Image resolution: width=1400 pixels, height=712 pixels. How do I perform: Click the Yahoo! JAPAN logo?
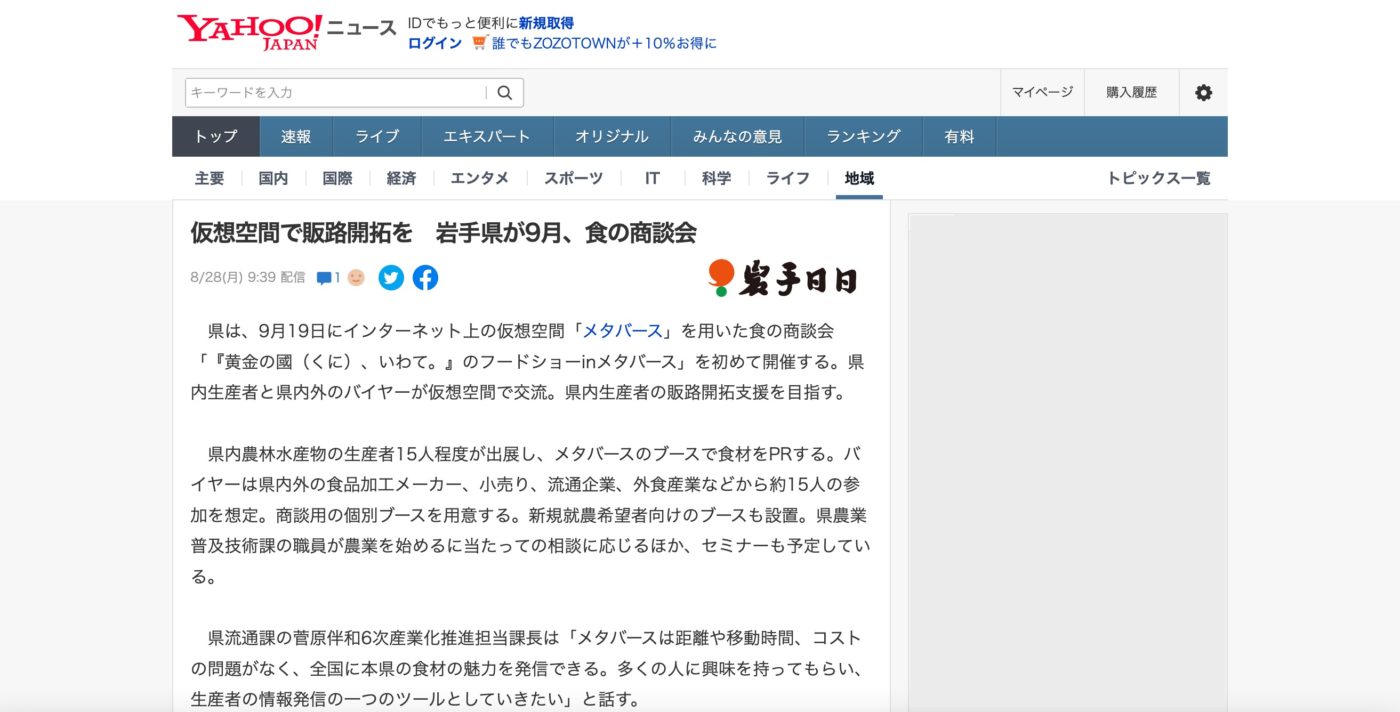250,32
